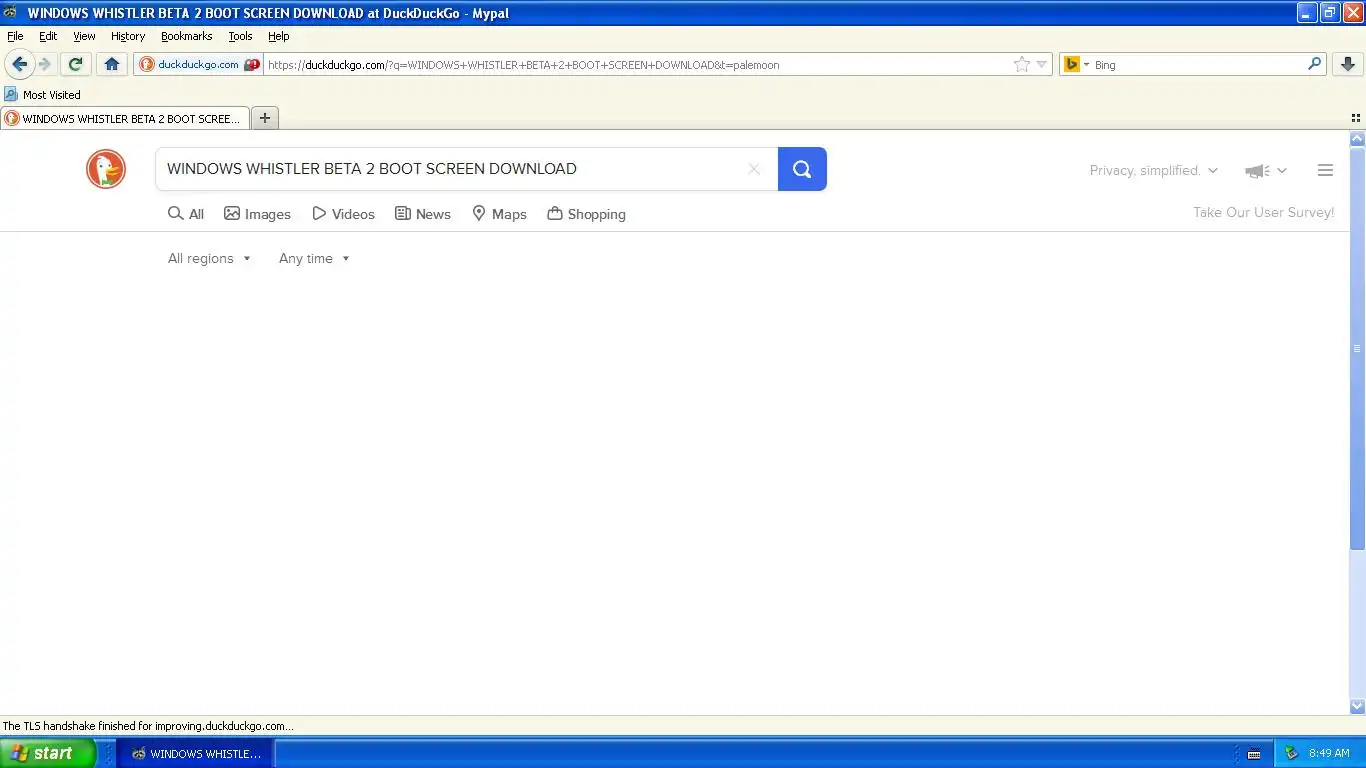
Task: Open the Downloads arrow button
Action: [1347, 64]
